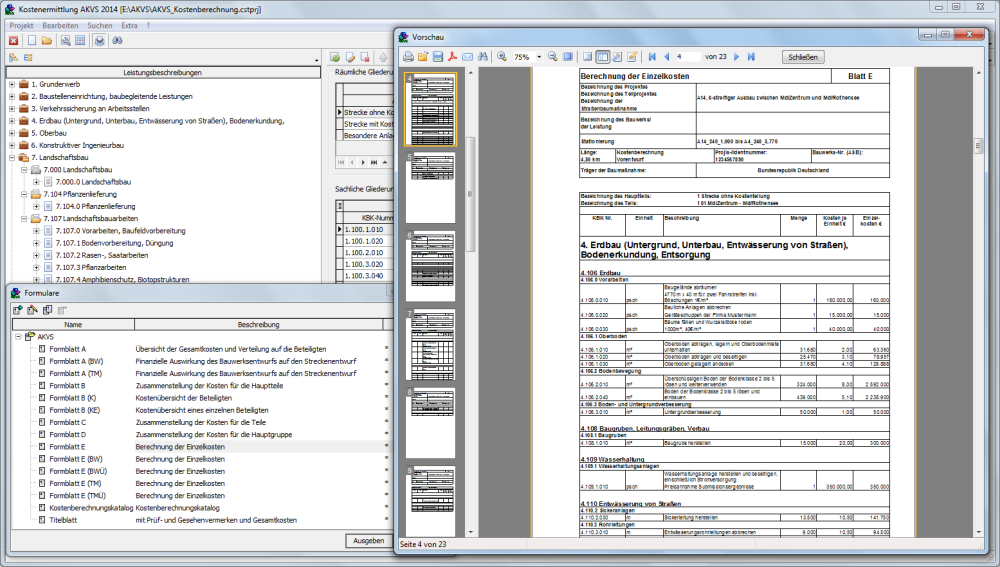Expand the 5. Oberbau tree node
The width and height of the screenshot is (1000, 567).
coord(11,133)
